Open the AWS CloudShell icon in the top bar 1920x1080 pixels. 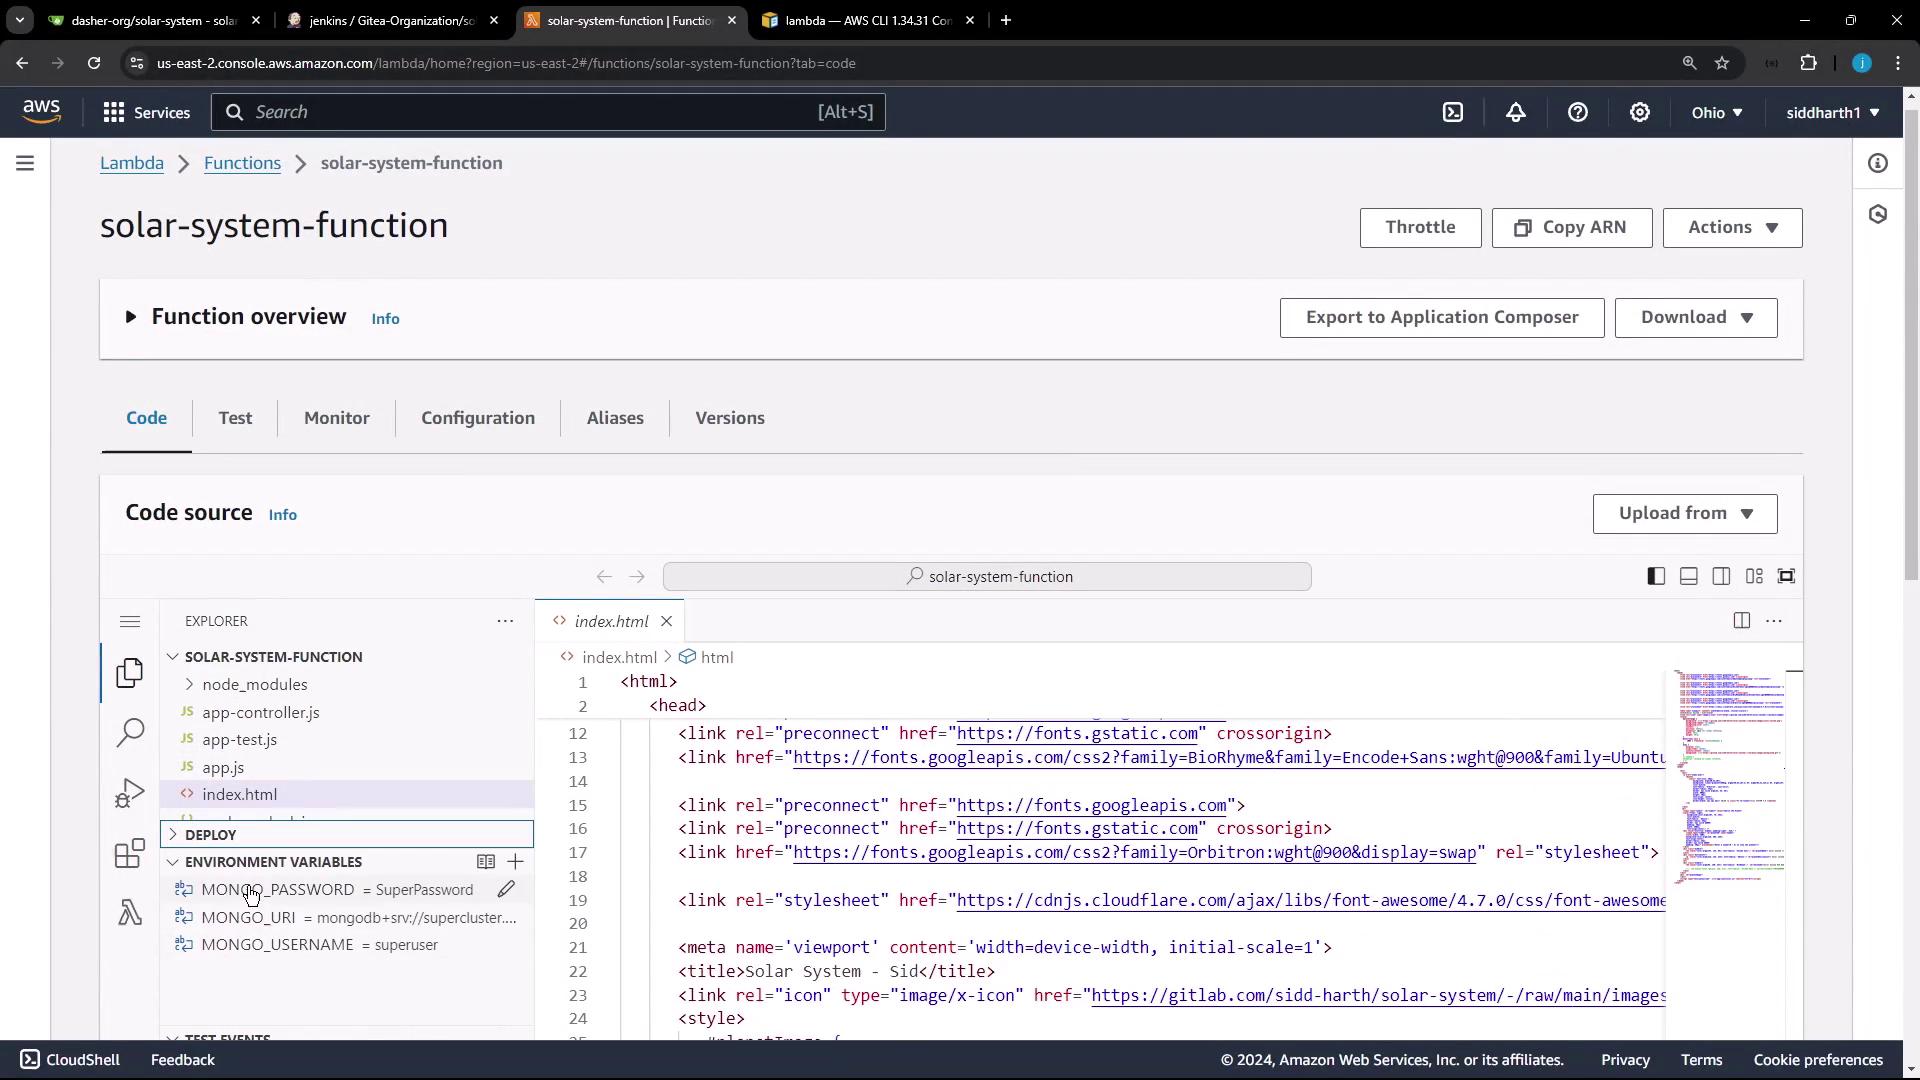(1453, 113)
